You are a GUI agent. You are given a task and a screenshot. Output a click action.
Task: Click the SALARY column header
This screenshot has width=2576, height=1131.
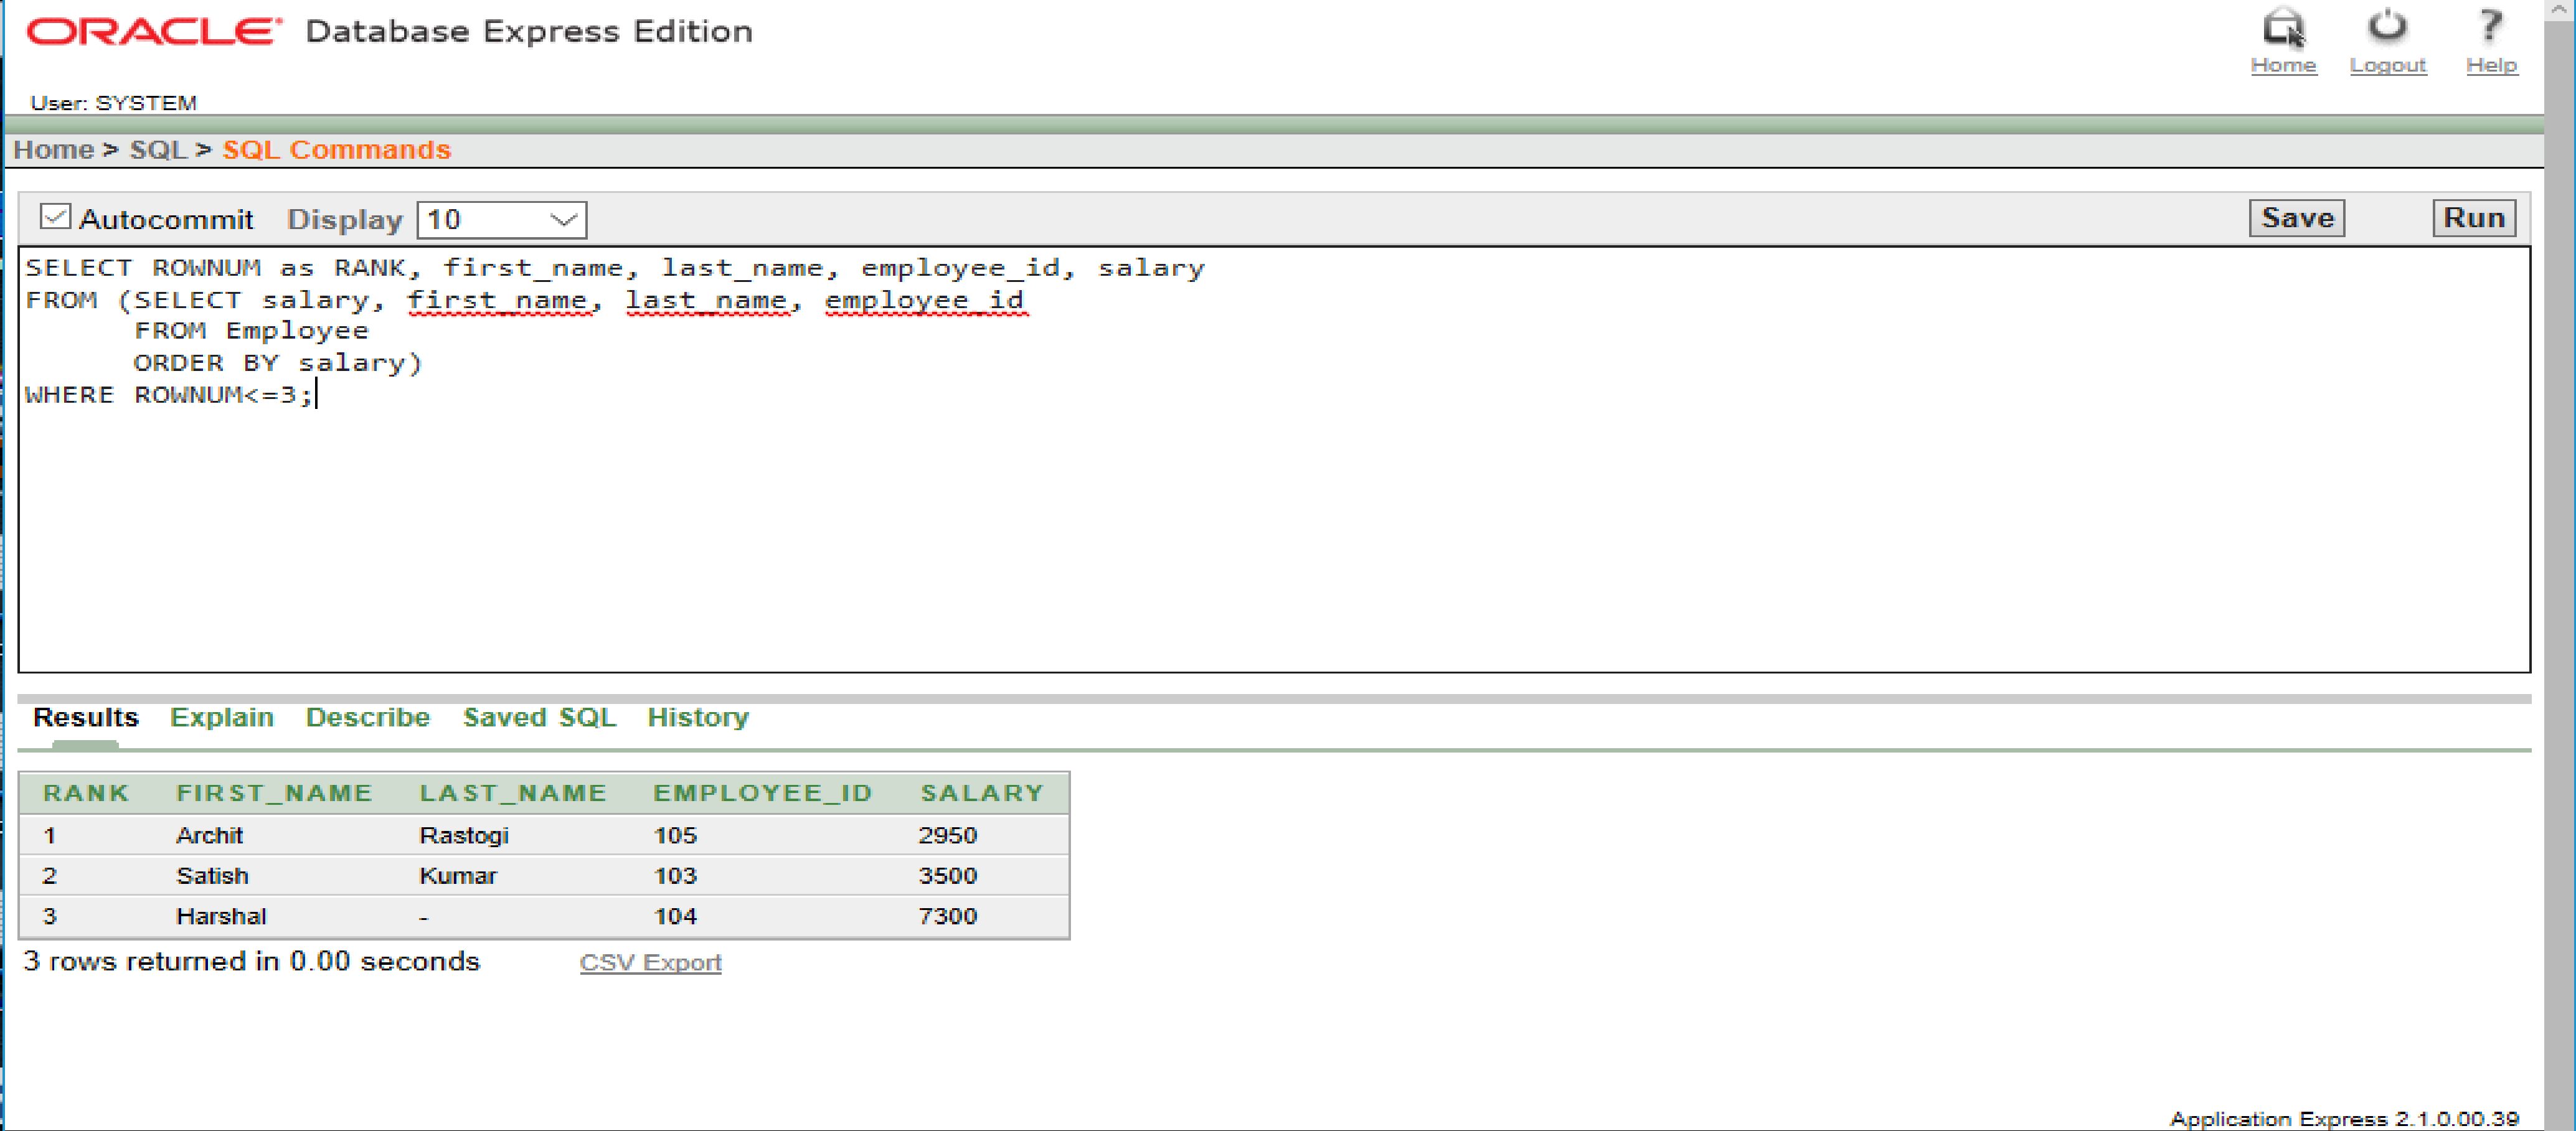click(x=981, y=793)
